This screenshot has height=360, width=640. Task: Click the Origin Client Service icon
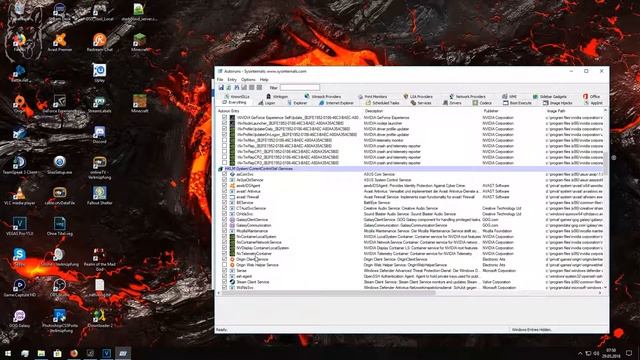[x=232, y=259]
